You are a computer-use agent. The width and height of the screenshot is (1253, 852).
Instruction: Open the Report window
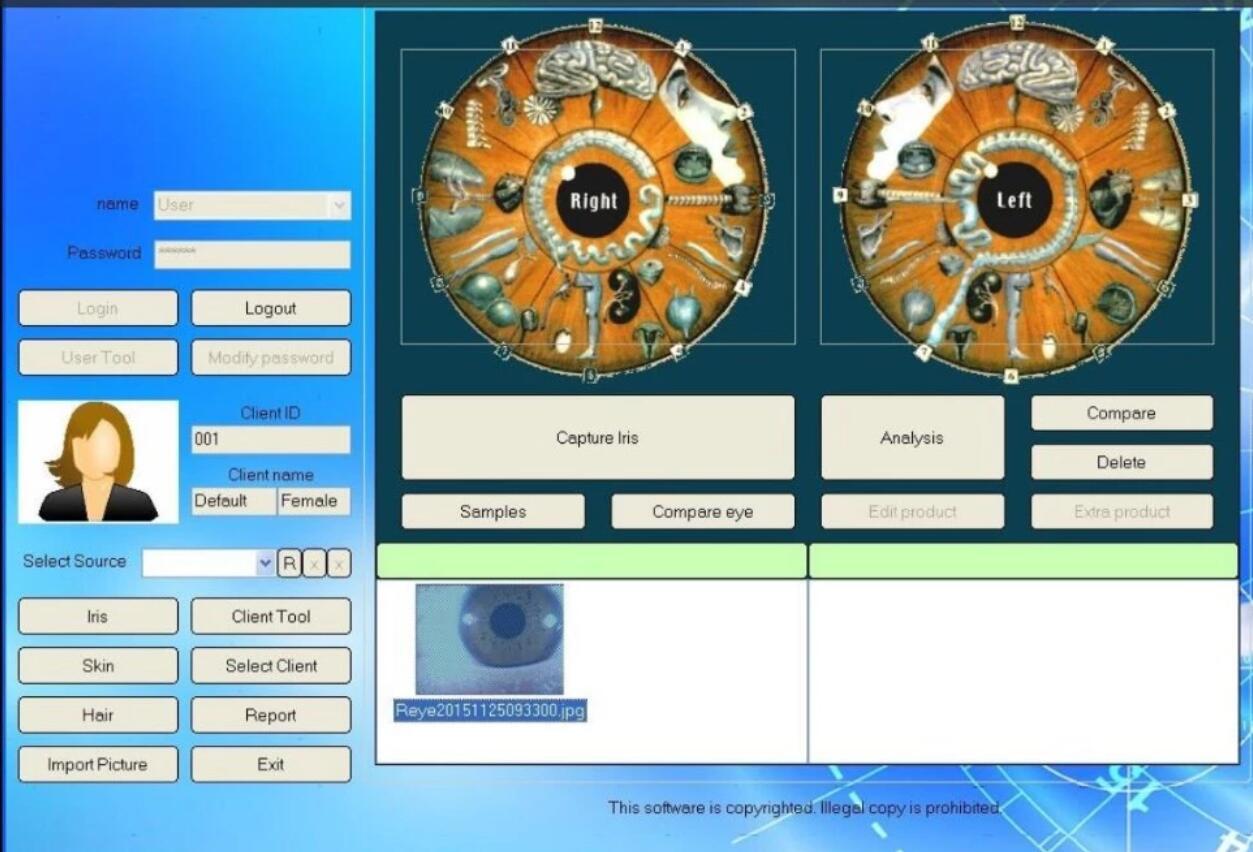click(271, 715)
